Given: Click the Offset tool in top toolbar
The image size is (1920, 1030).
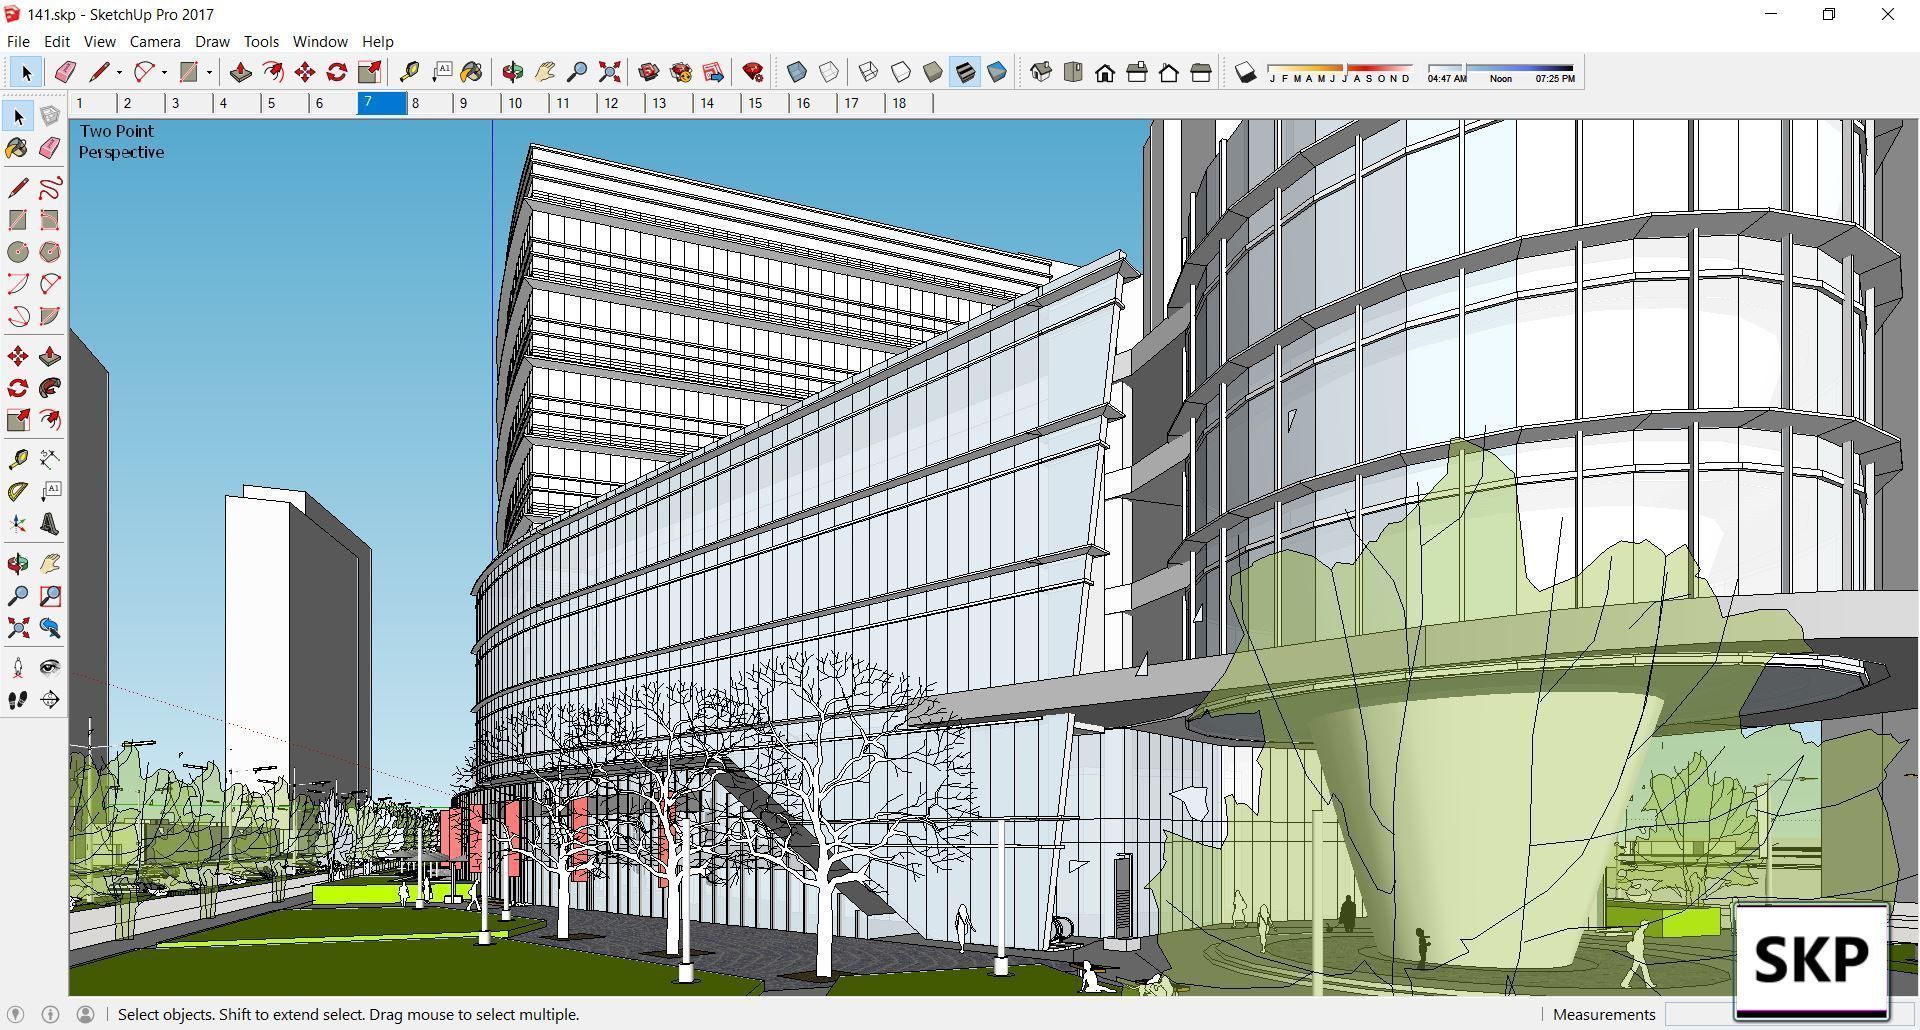Looking at the screenshot, I should [x=272, y=72].
